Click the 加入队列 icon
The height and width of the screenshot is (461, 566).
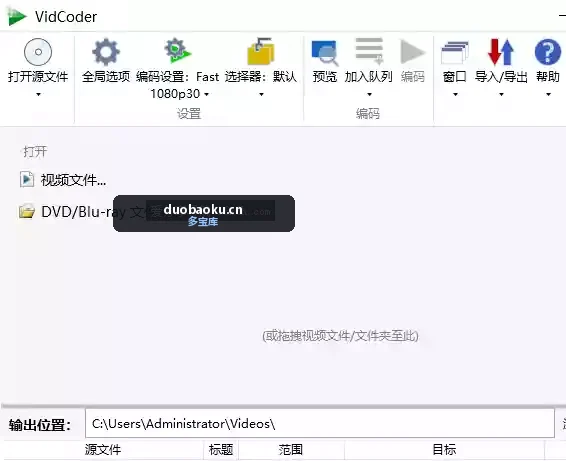tap(369, 51)
